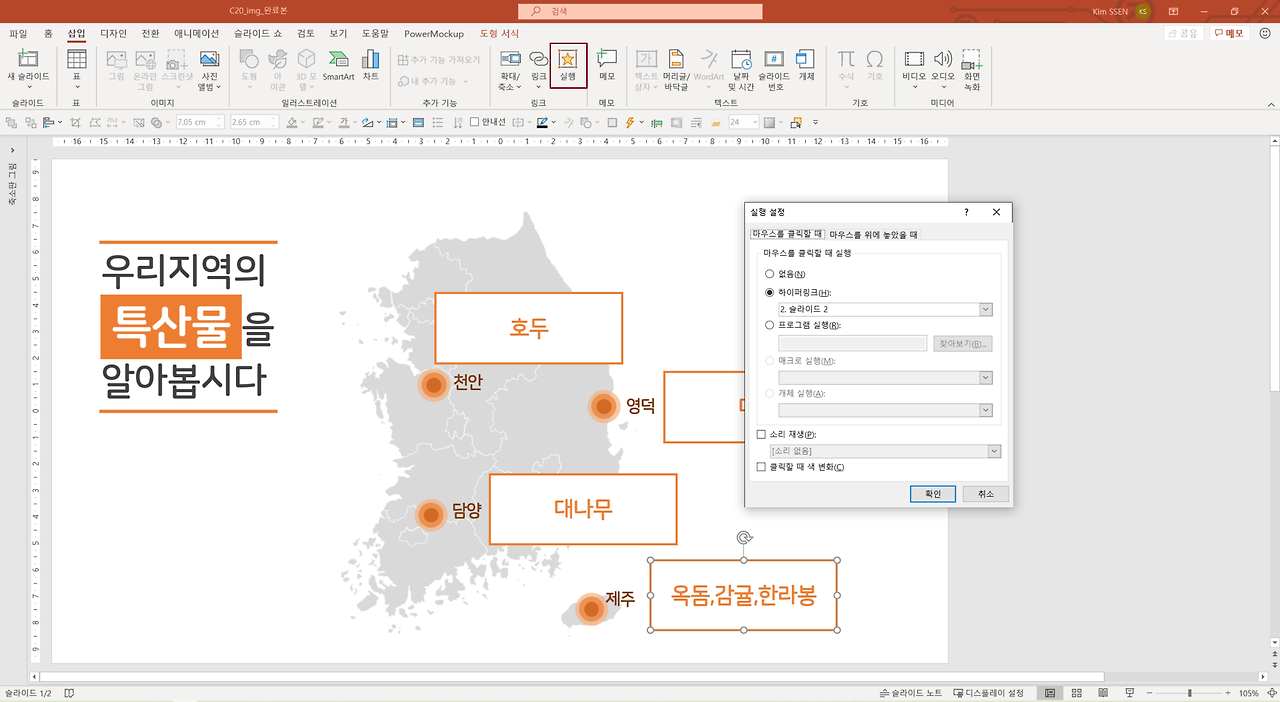Screen dimensions: 1280x702
Task: Expand the shape fill dropdown arrow in quick toolbar
Action: pyautogui.click(x=302, y=123)
